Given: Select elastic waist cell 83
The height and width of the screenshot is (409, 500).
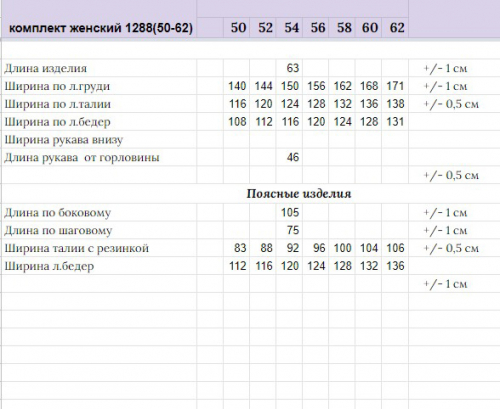Looking at the screenshot, I should pos(236,248).
